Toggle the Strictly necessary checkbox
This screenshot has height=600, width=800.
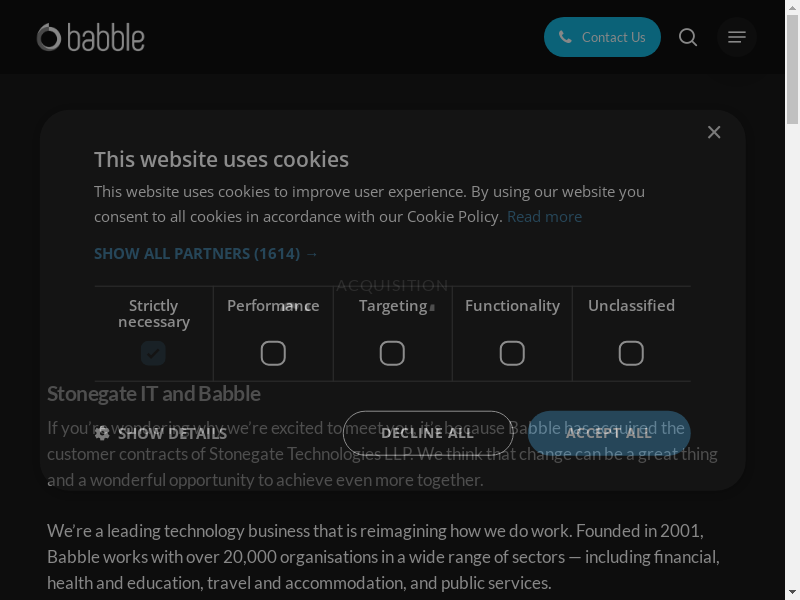coord(153,353)
